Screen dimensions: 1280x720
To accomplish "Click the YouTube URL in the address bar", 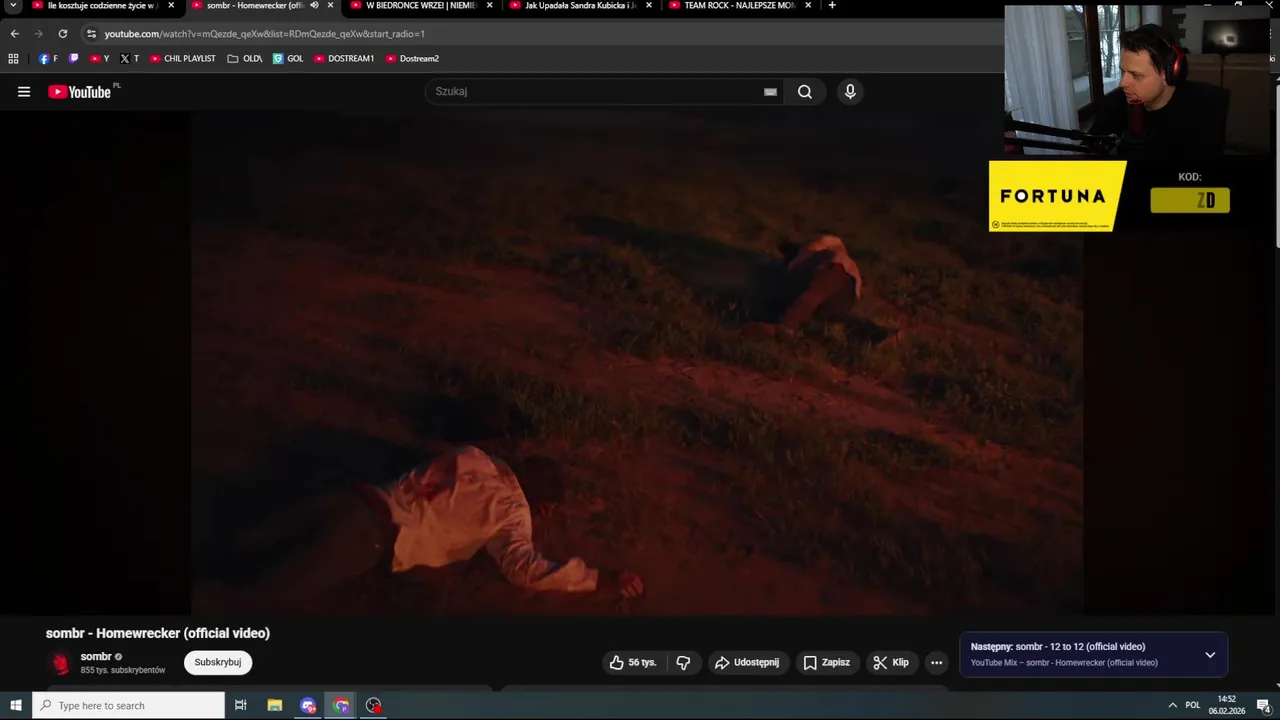I will tap(265, 33).
